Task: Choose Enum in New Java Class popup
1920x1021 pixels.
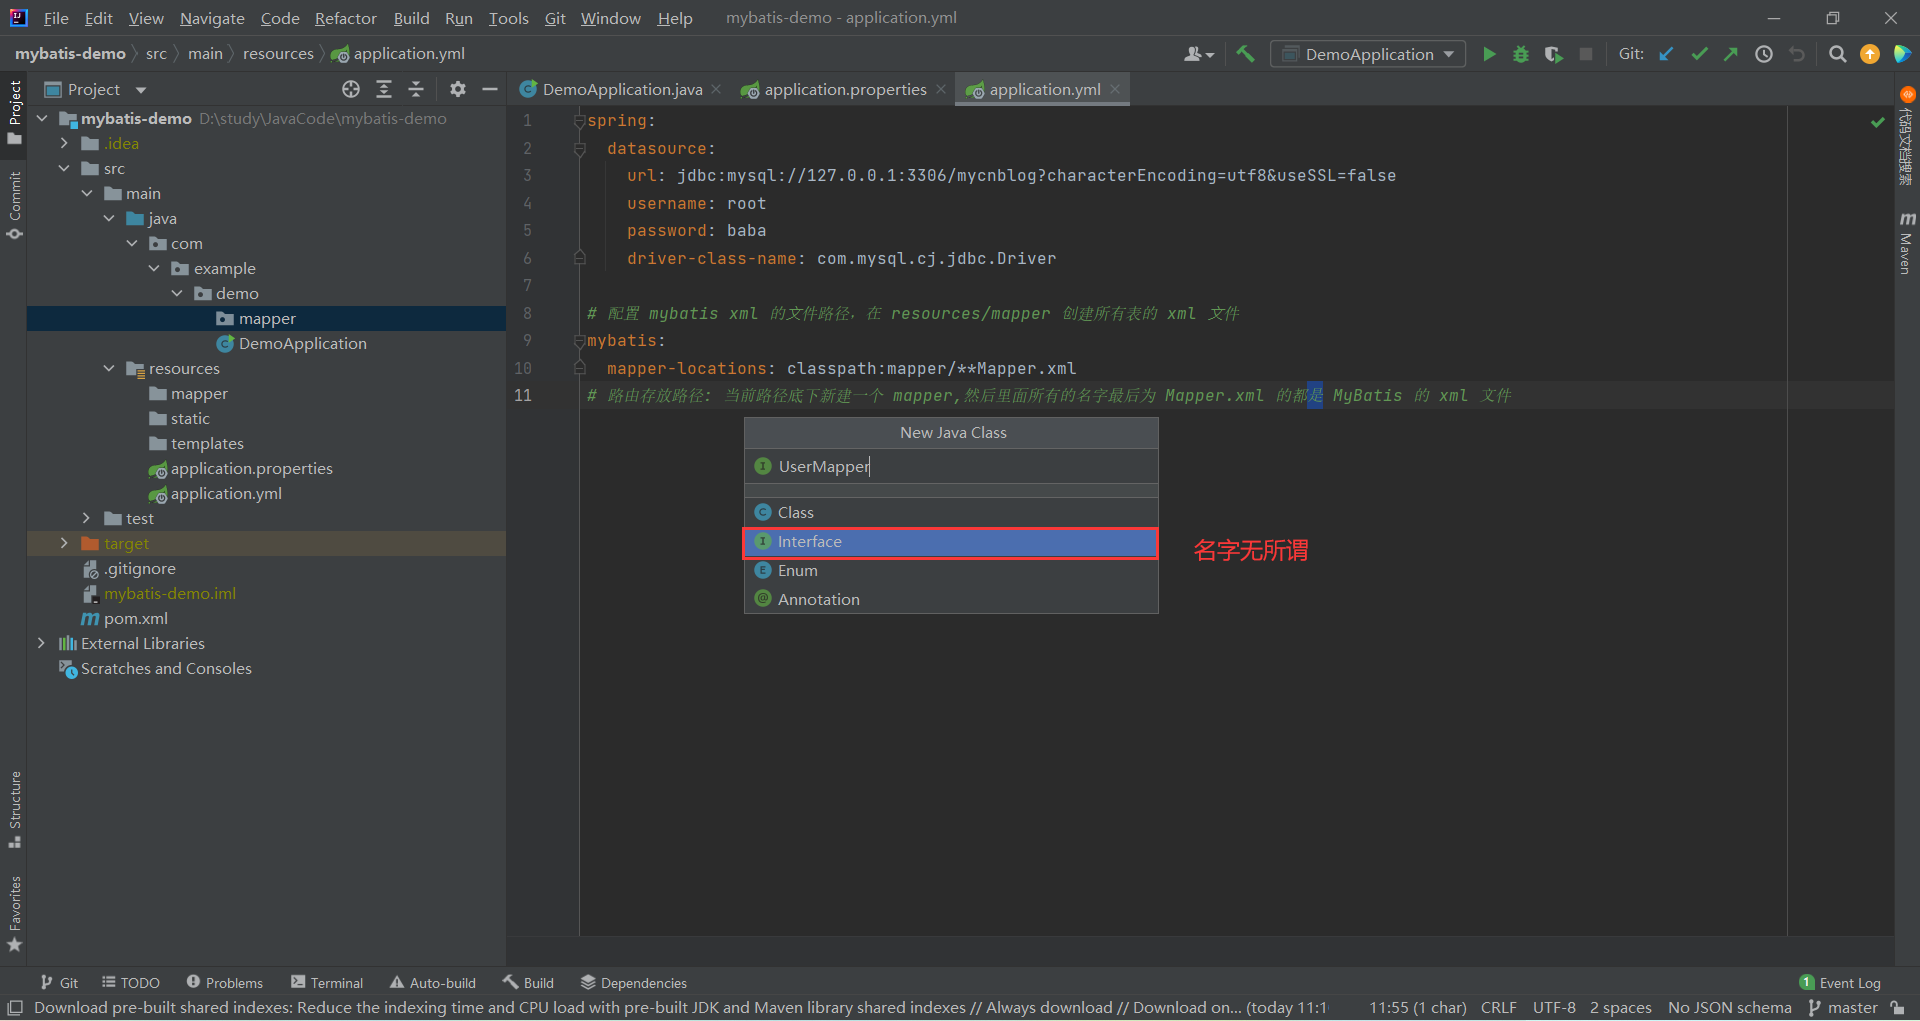Action: click(x=951, y=570)
